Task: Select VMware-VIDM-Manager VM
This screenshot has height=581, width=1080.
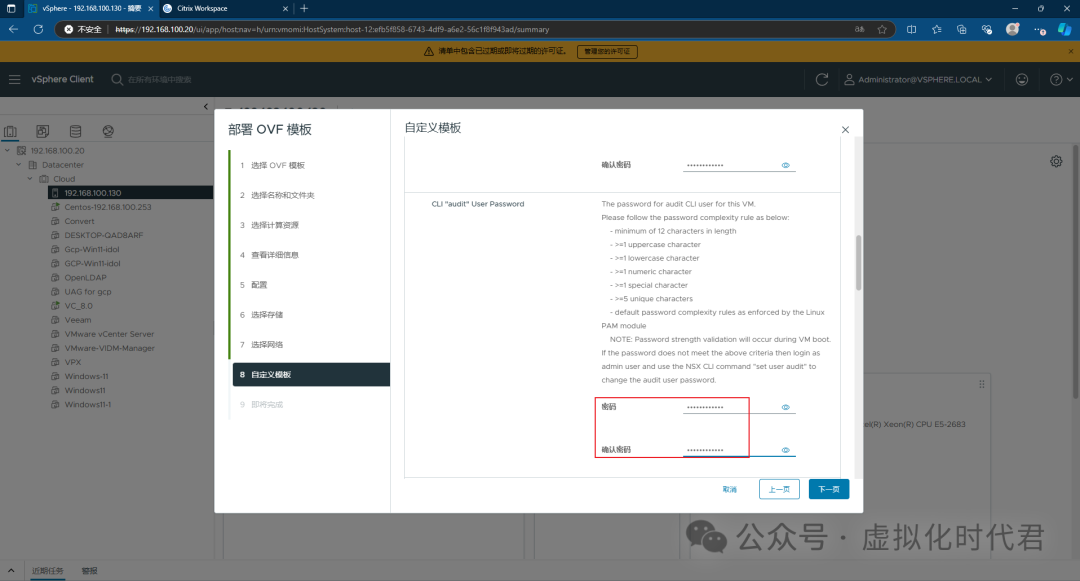Action: (109, 348)
